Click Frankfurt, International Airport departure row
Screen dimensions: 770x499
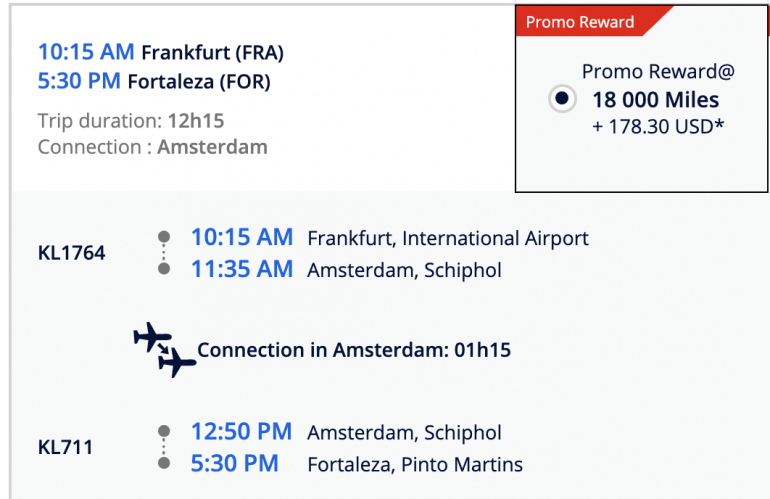point(447,238)
